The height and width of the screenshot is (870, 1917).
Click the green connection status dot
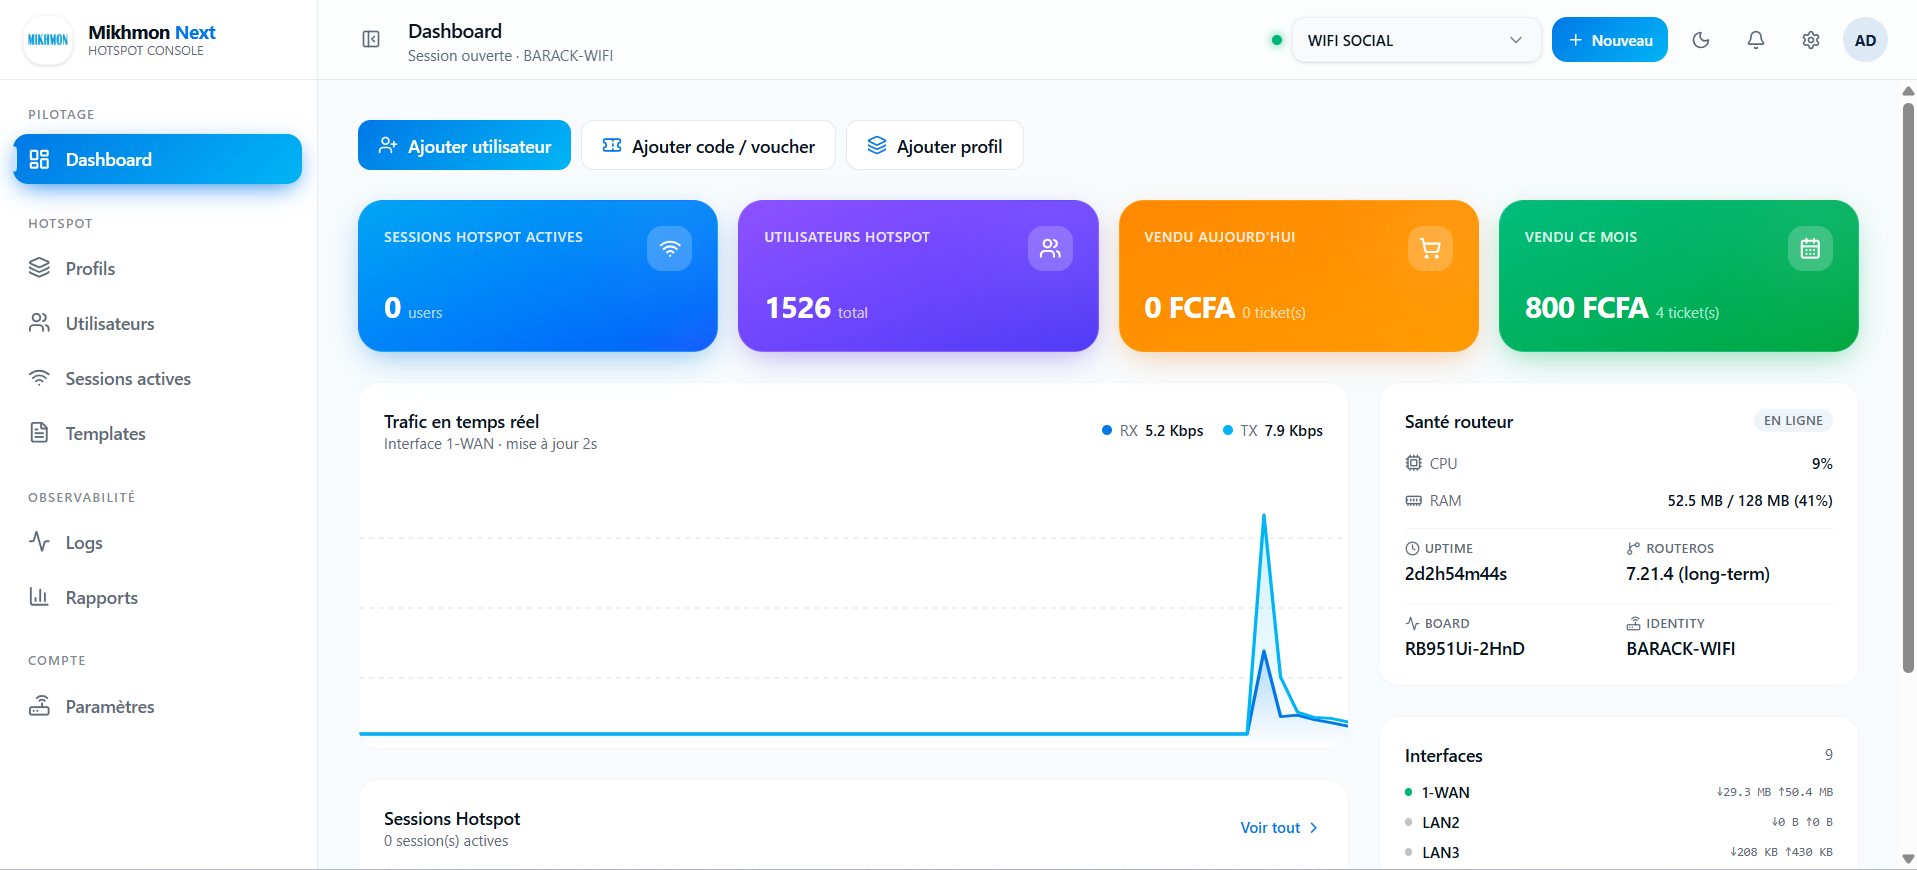[1276, 40]
